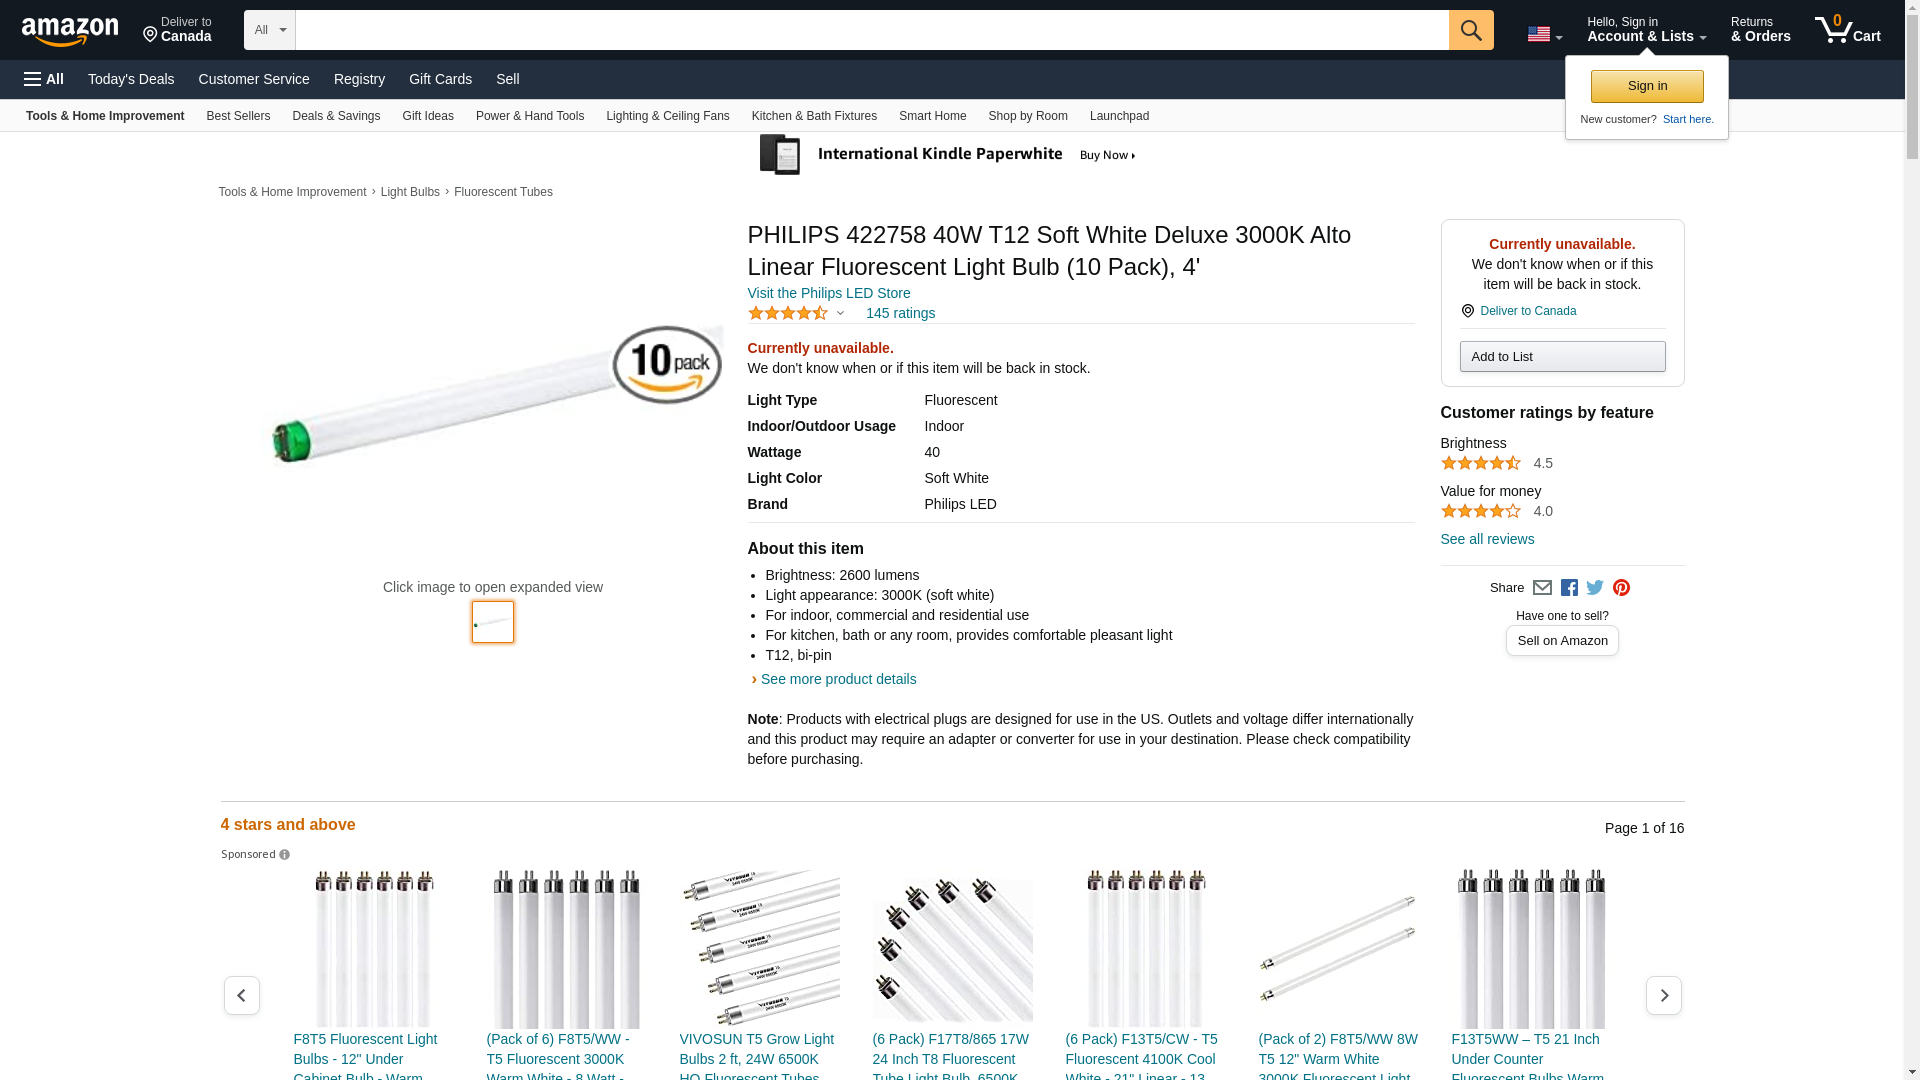Screen dimensions: 1920x1080
Task: Expand See more product details
Action: 838,679
